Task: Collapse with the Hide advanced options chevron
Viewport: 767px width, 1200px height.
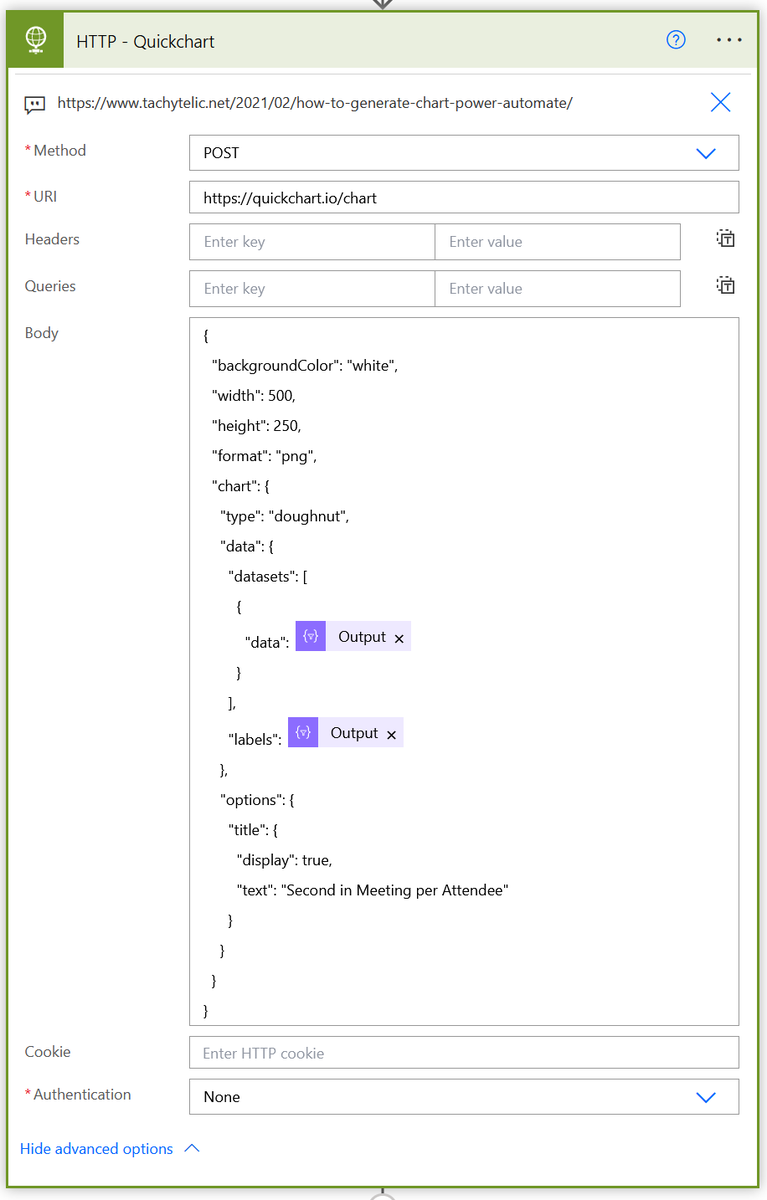Action: tap(192, 1148)
